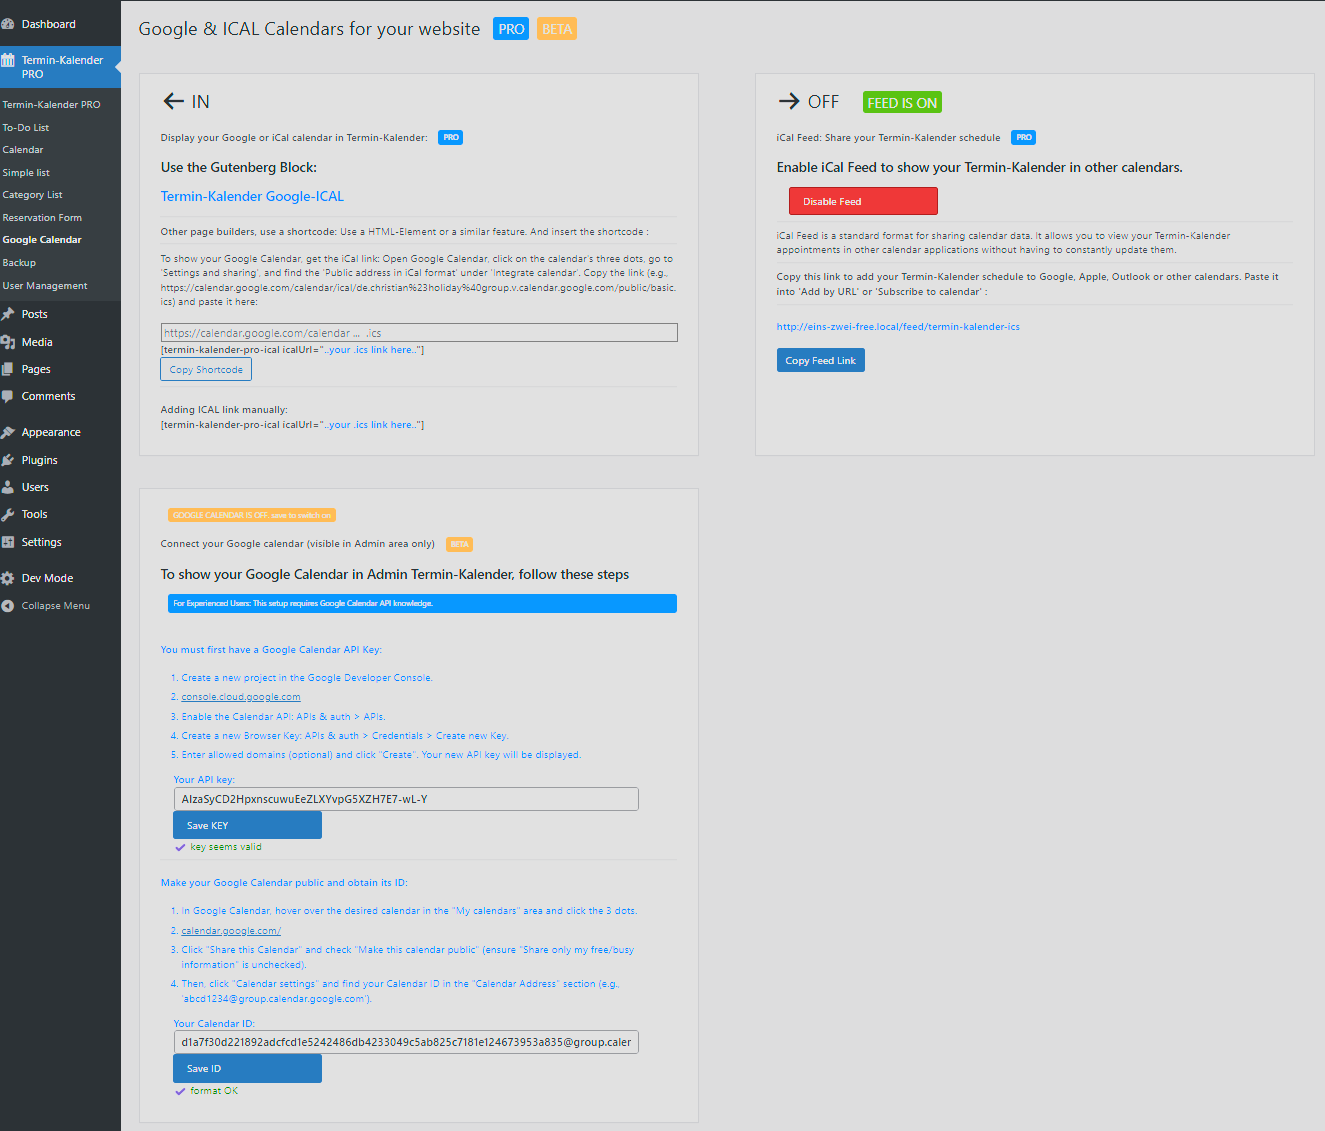The width and height of the screenshot is (1325, 1131).
Task: Click the Settings sliders icon
Action: pyautogui.click(x=8, y=542)
